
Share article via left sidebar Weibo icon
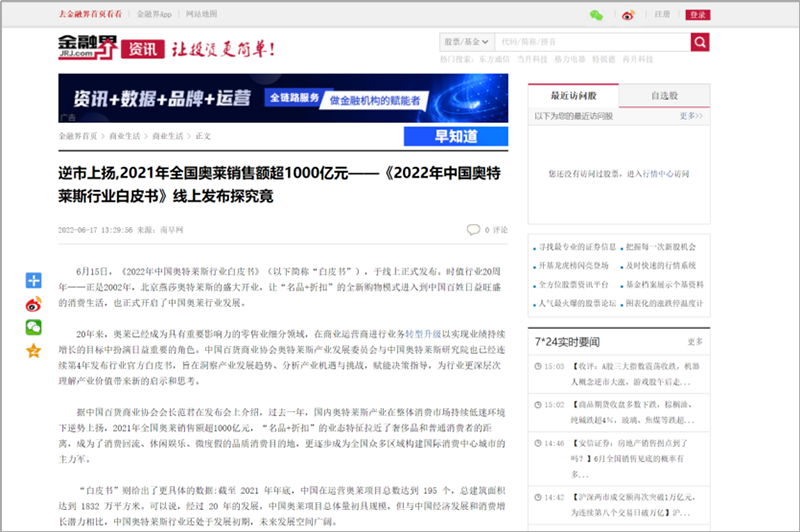(x=34, y=304)
